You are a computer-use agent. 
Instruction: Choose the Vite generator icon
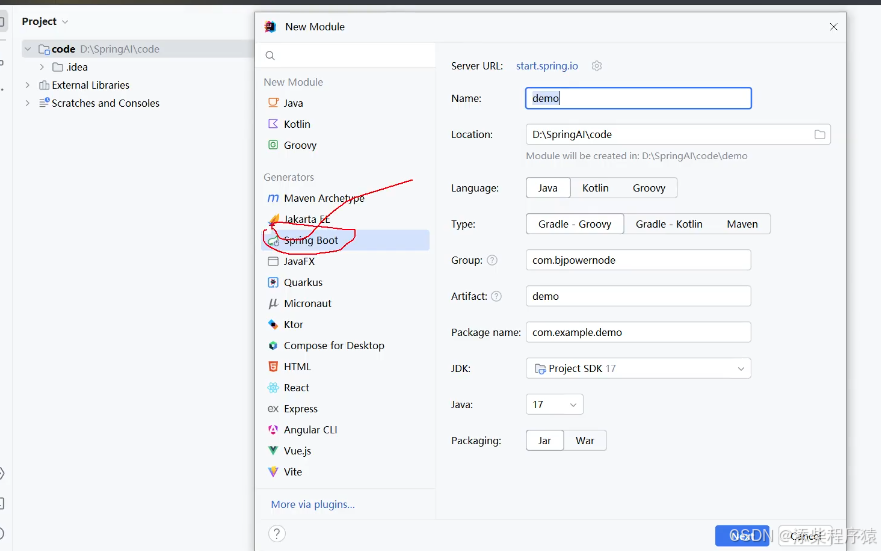tap(273, 472)
